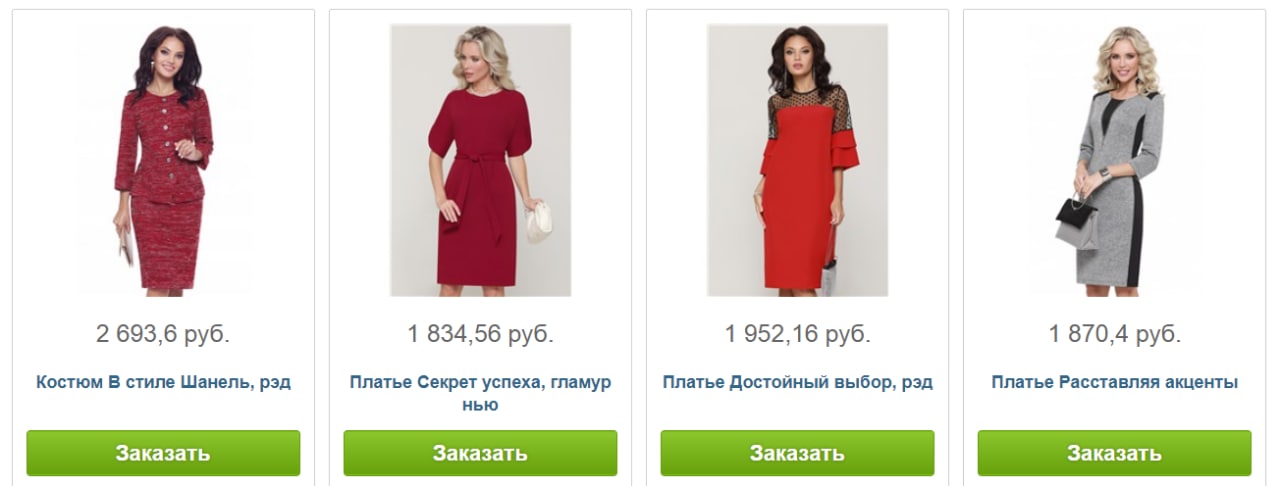1280x486 pixels.
Task: Open the red Chanel-style suit photo
Action: pyautogui.click(x=163, y=160)
